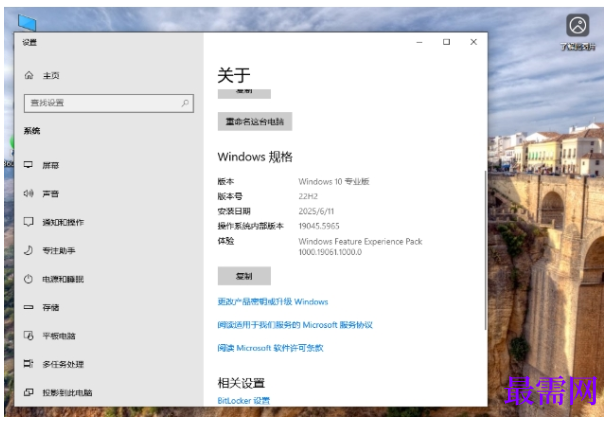Open 投影到此电脑 projecting icon
This screenshot has height=422, width=616.
point(28,392)
